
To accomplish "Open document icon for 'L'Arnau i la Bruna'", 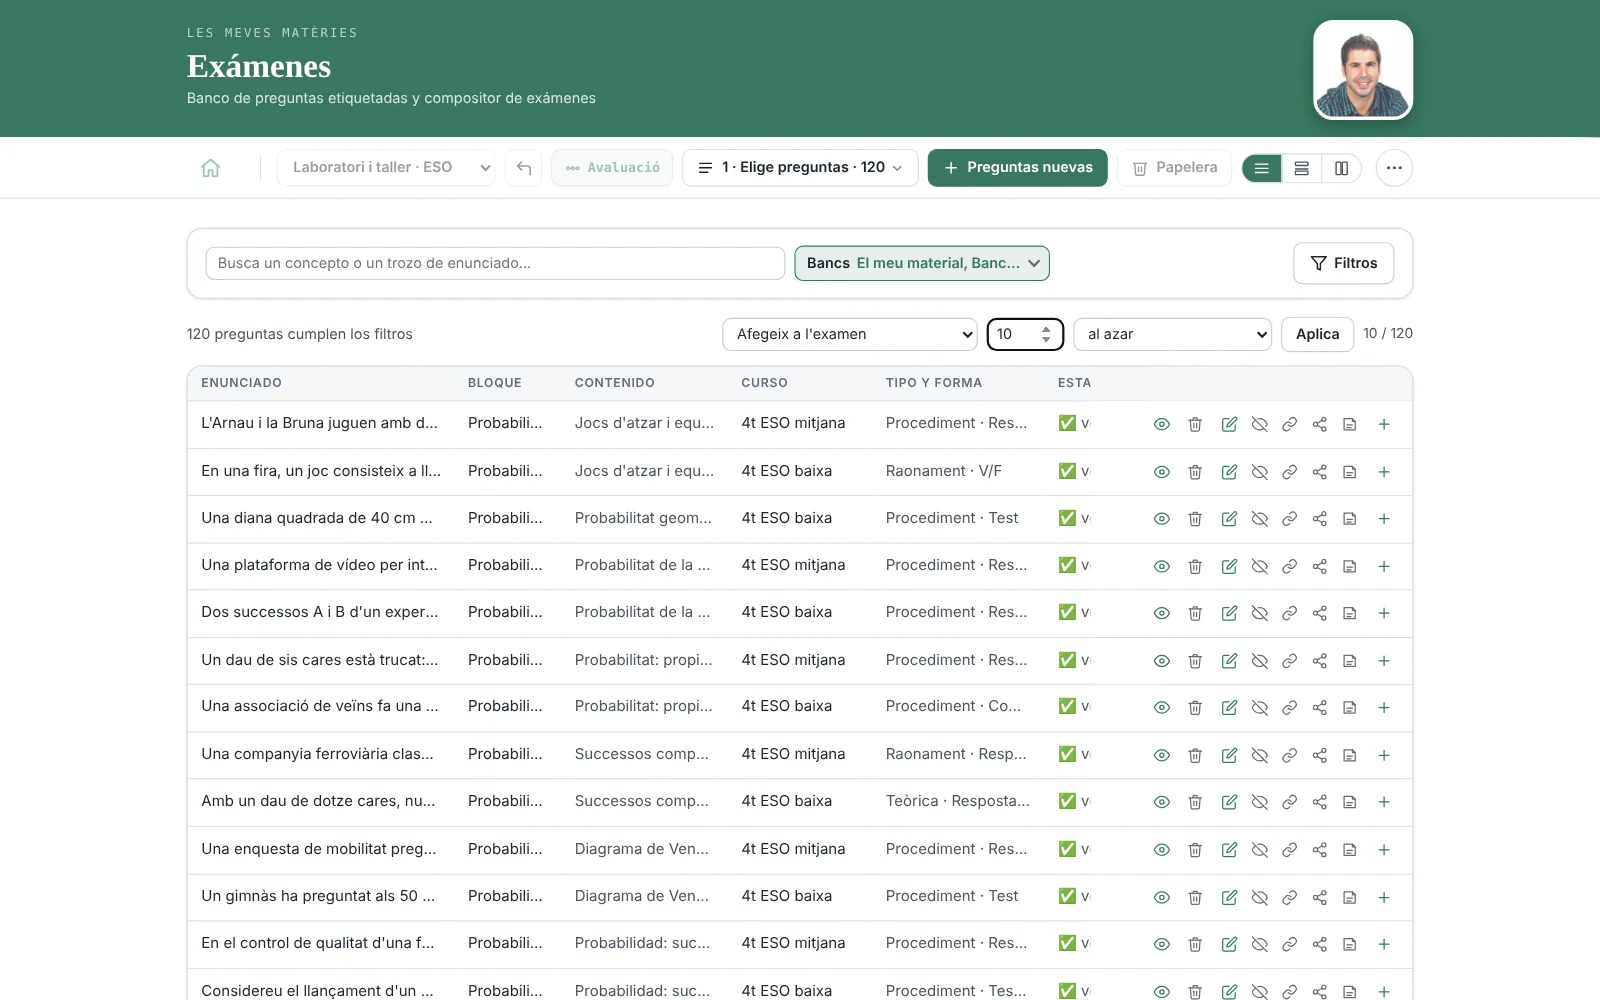I will tap(1350, 424).
